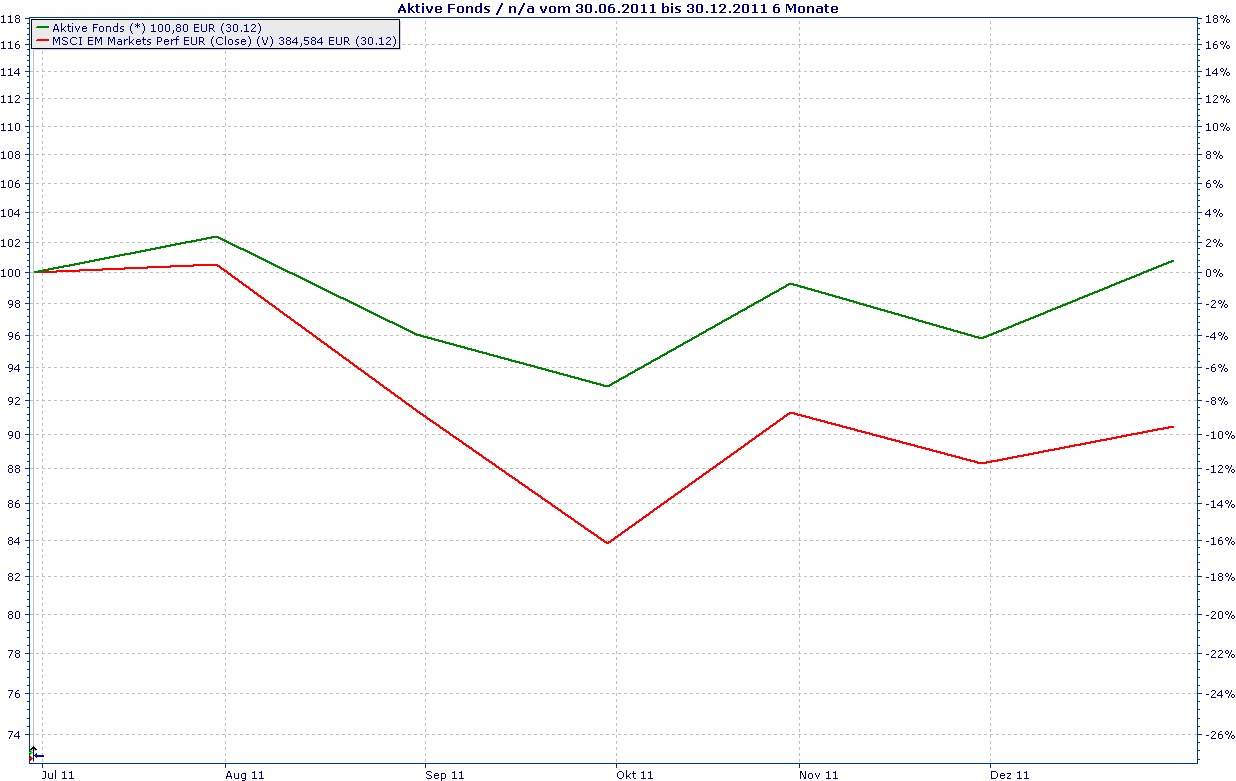Click the 18% label on right axis
Screen dimensions: 1236x781
coord(1217,19)
